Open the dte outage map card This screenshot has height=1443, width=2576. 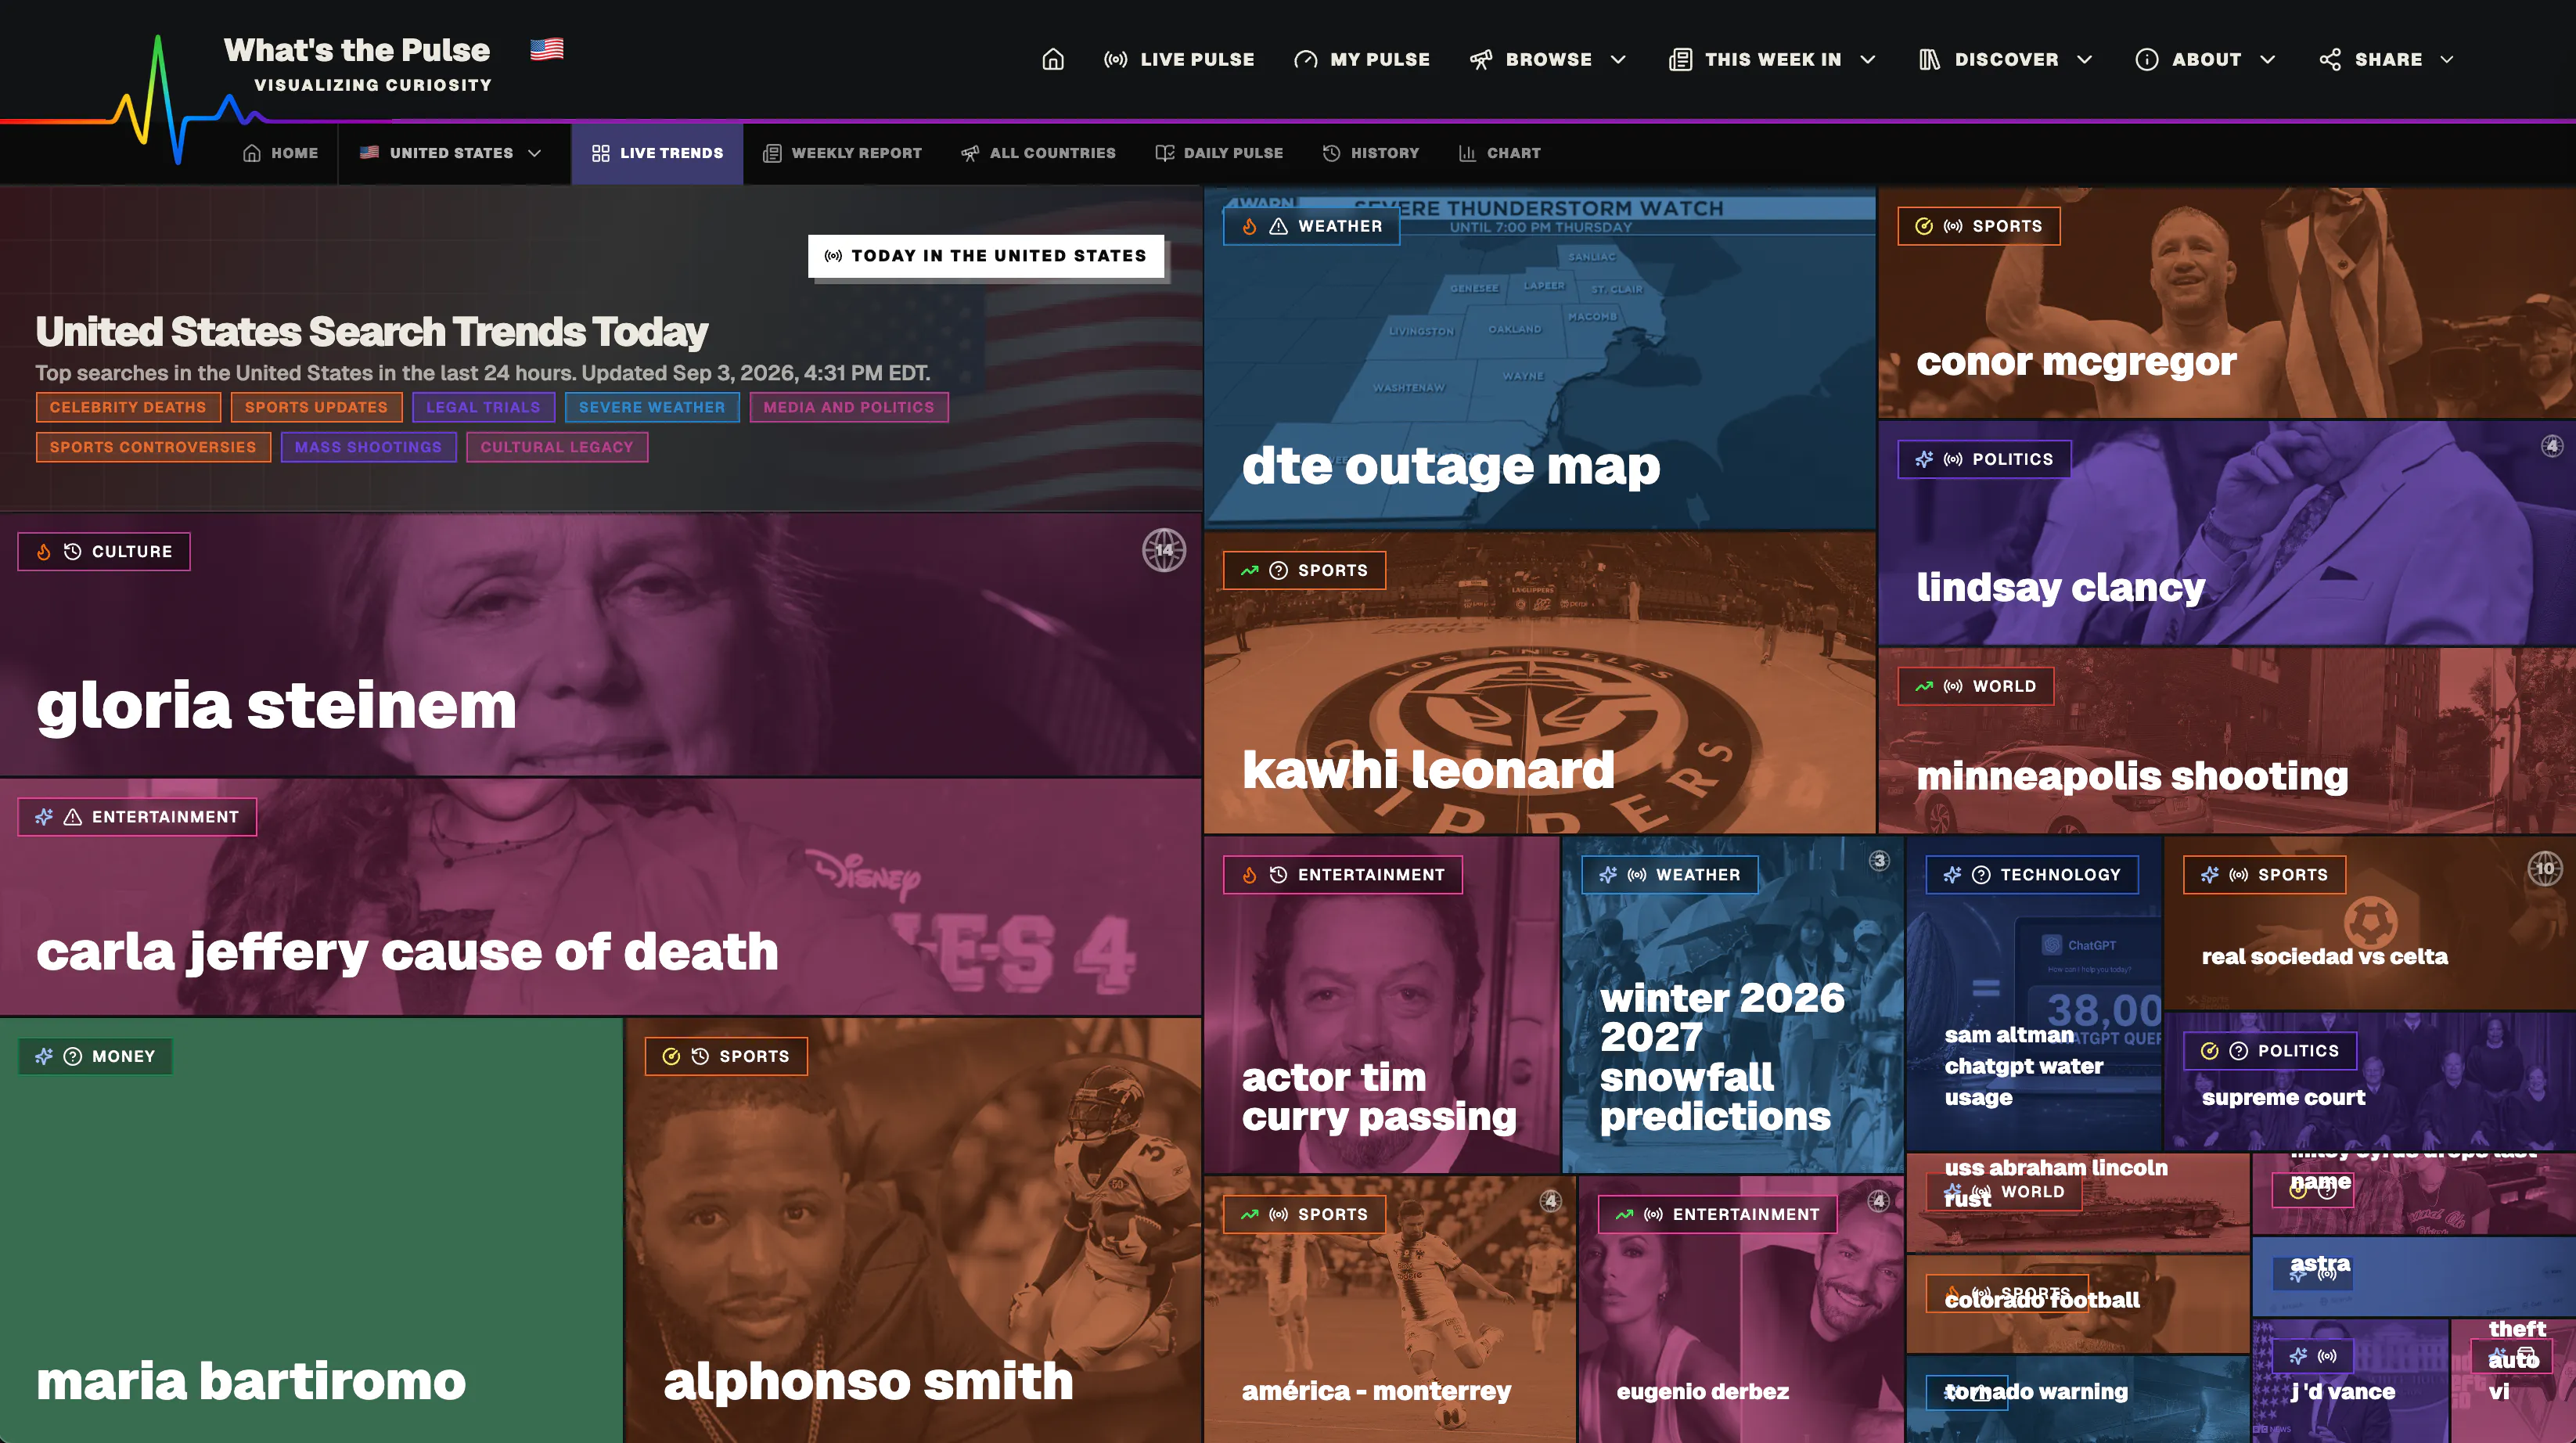(1540, 358)
